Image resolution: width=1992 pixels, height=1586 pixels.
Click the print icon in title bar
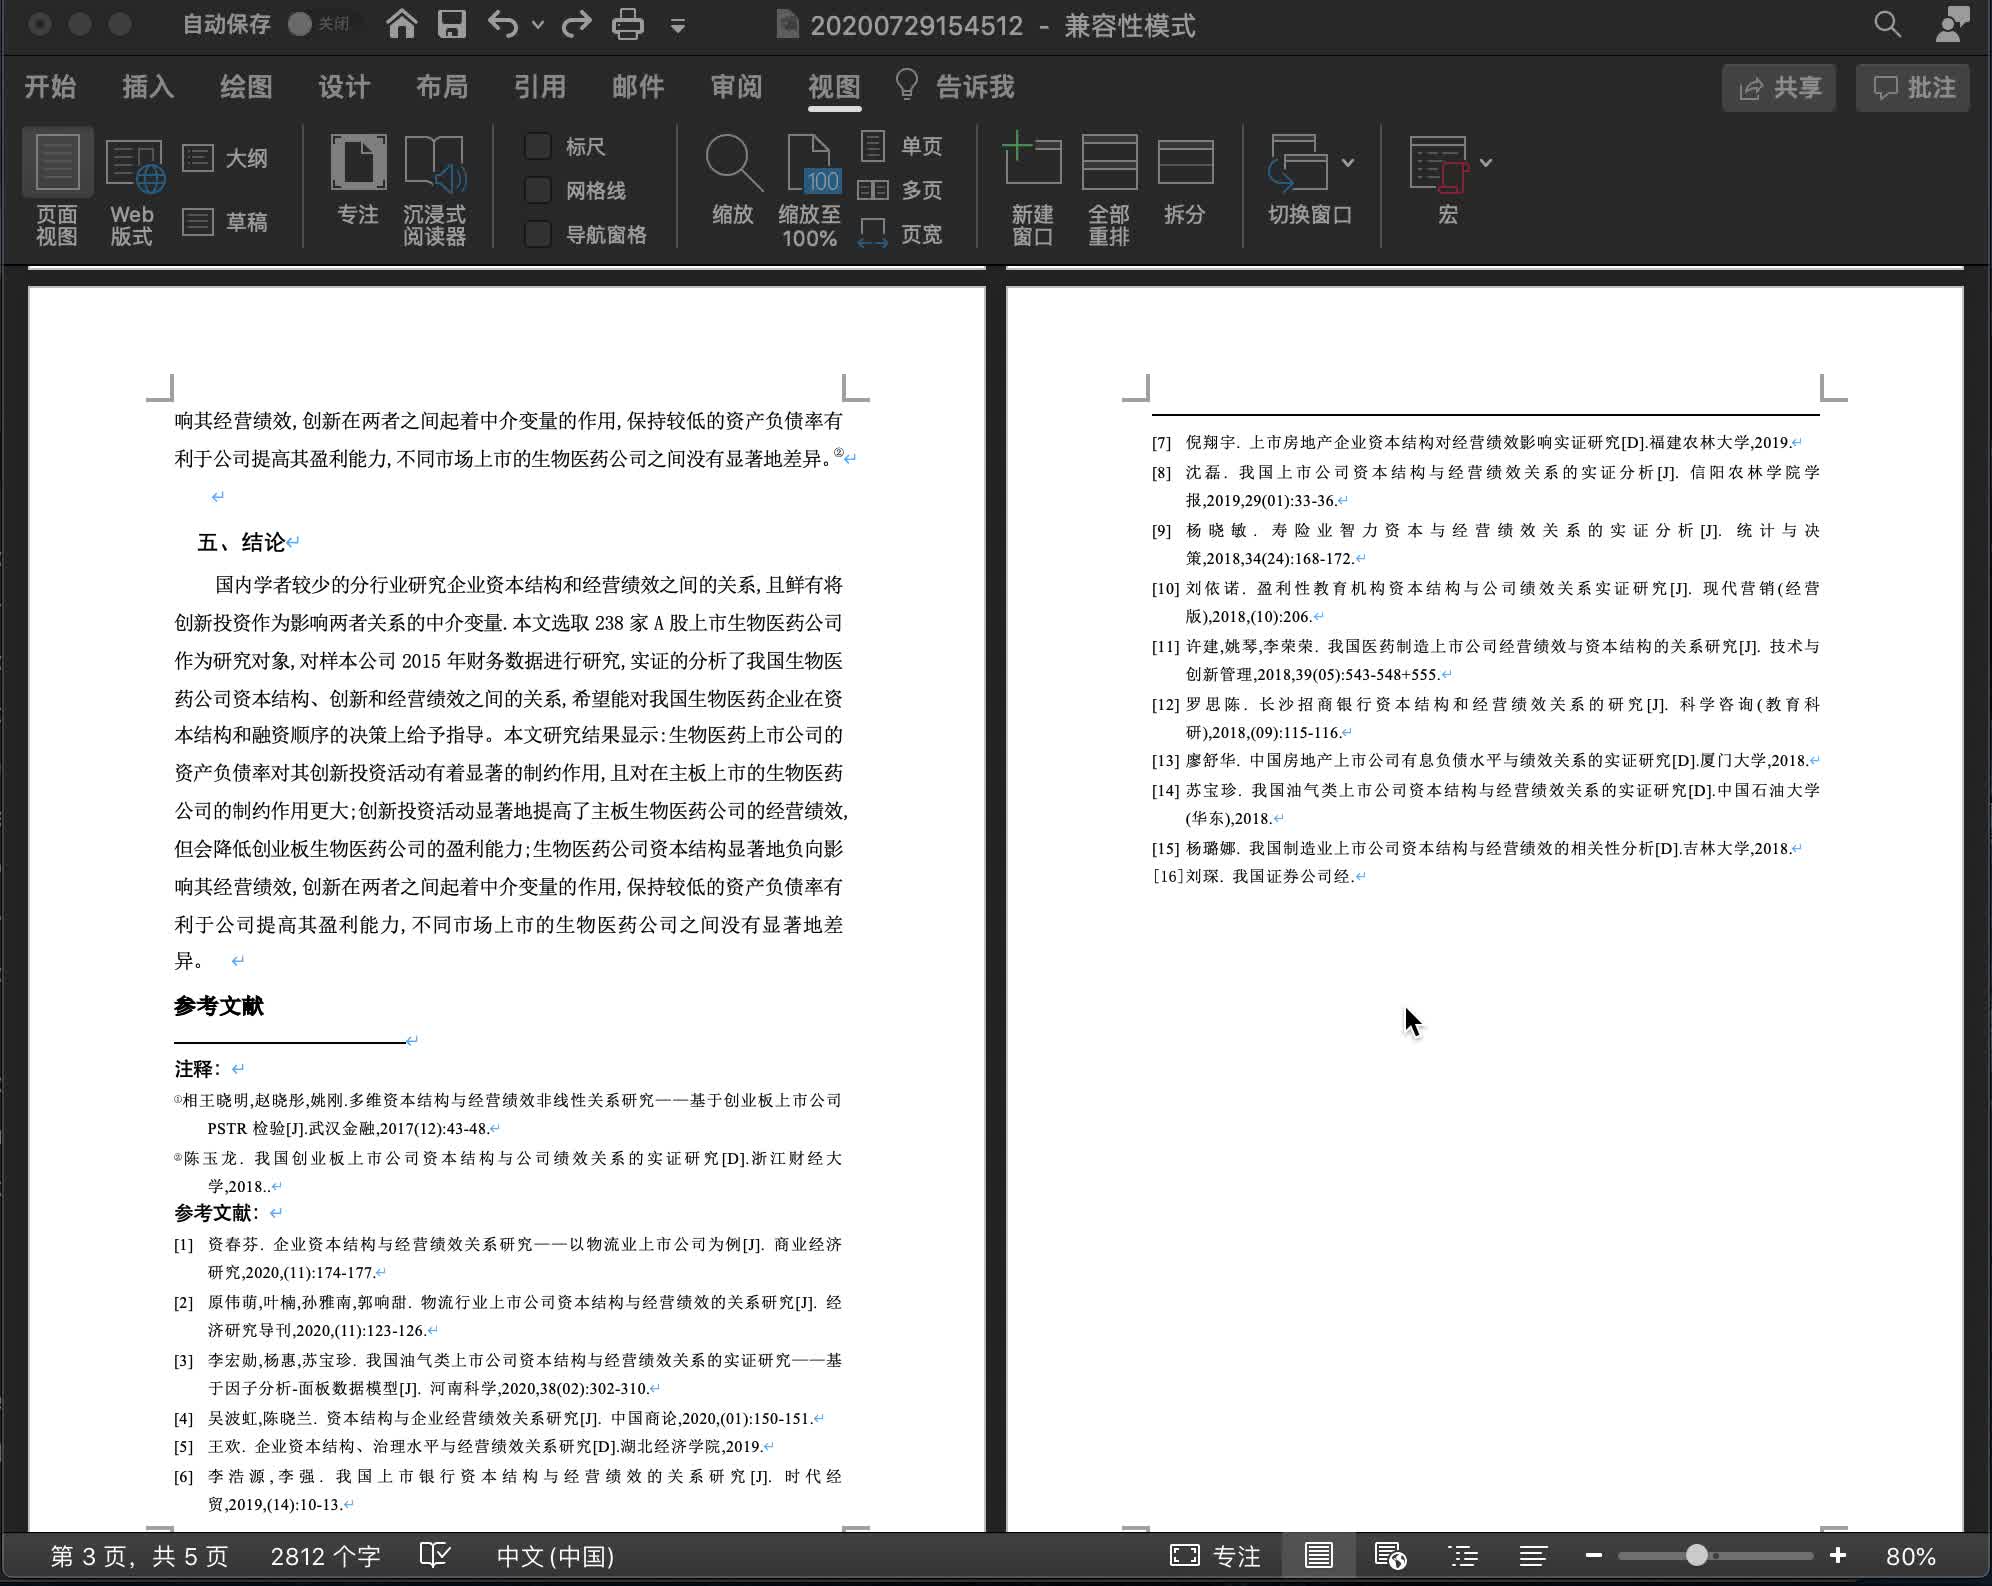pos(627,24)
